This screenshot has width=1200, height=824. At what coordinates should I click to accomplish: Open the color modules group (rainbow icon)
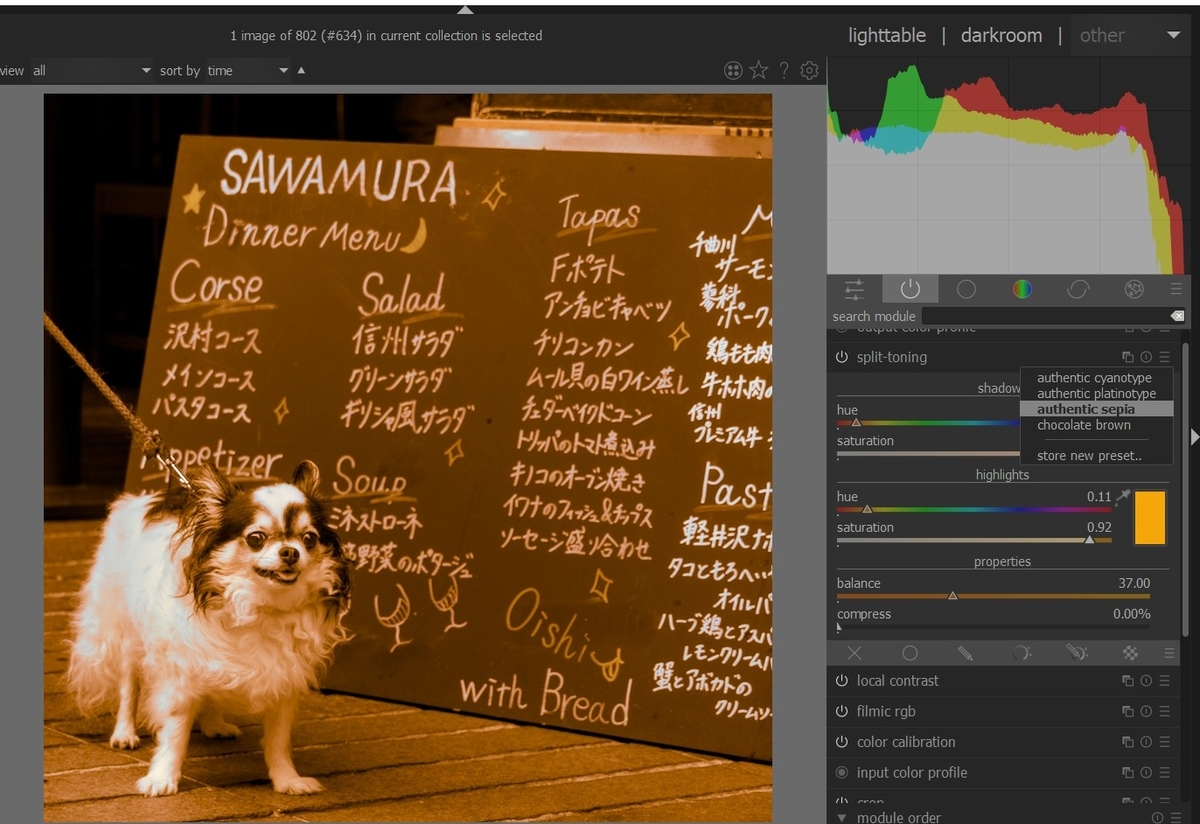pyautogui.click(x=1022, y=289)
